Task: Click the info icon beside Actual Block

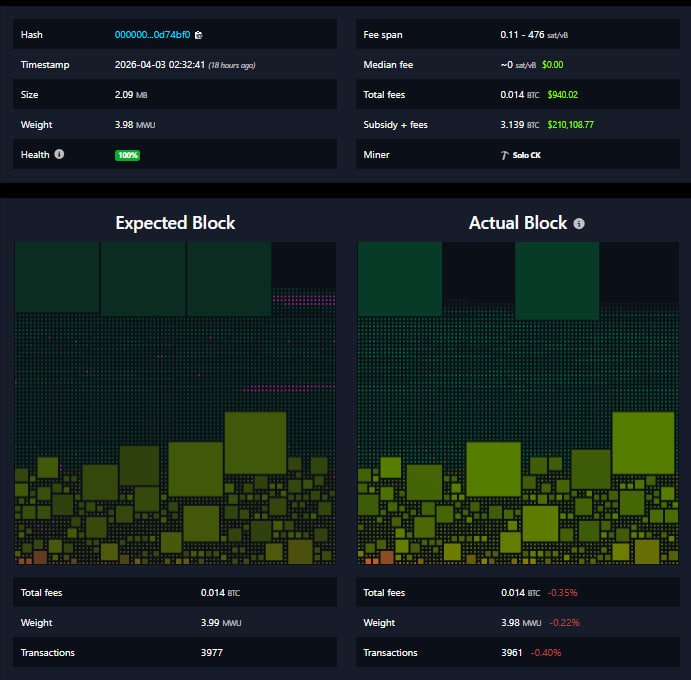Action: [x=579, y=224]
